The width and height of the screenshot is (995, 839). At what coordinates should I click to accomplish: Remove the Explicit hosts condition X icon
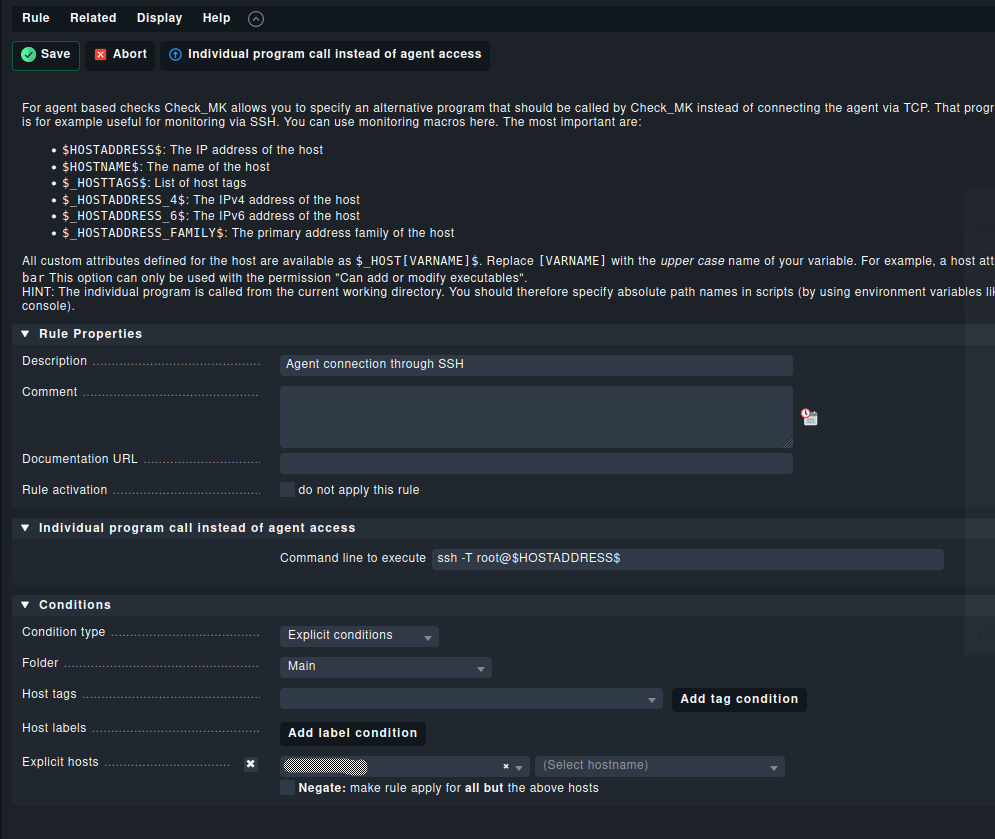click(251, 764)
